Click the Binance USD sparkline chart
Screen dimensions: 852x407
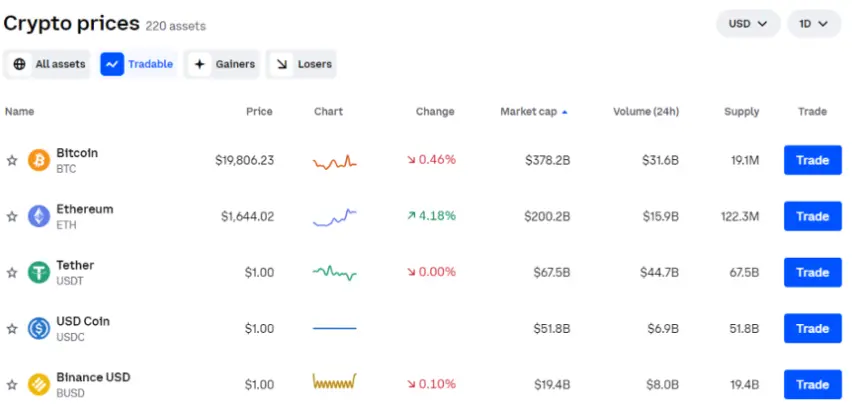[x=335, y=381]
